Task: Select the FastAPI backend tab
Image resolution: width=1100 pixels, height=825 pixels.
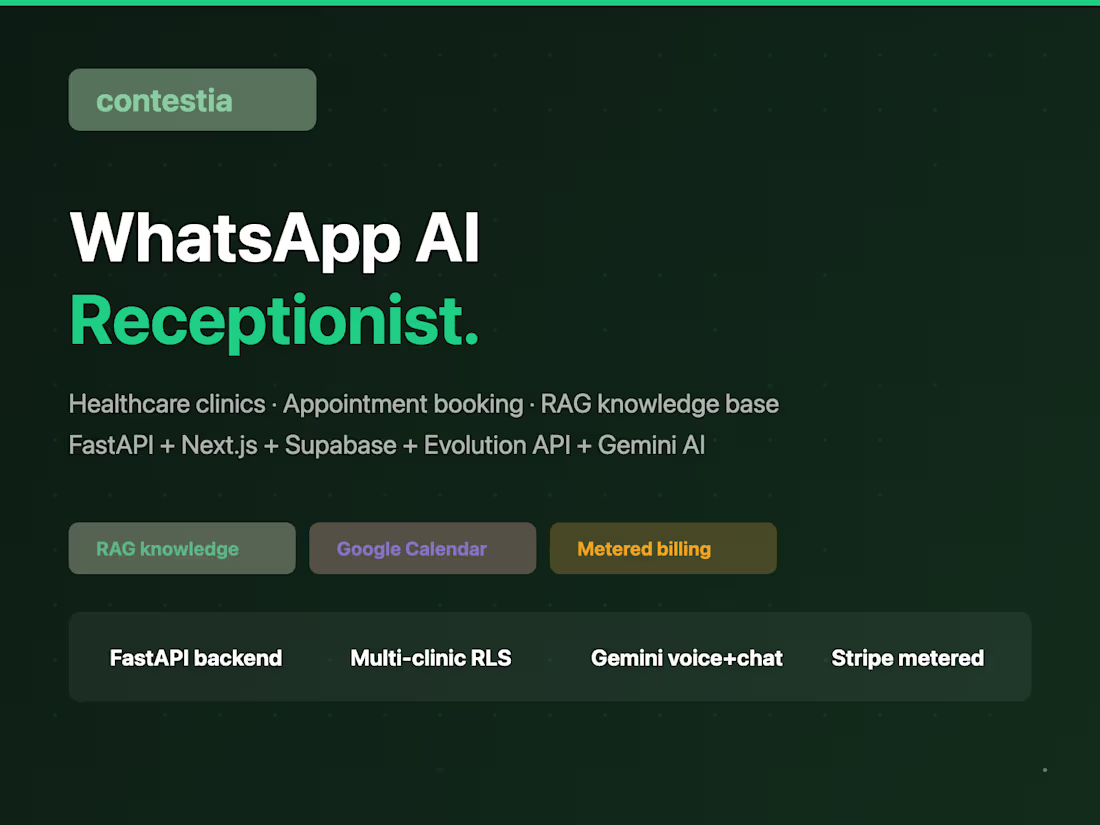Action: [195, 658]
